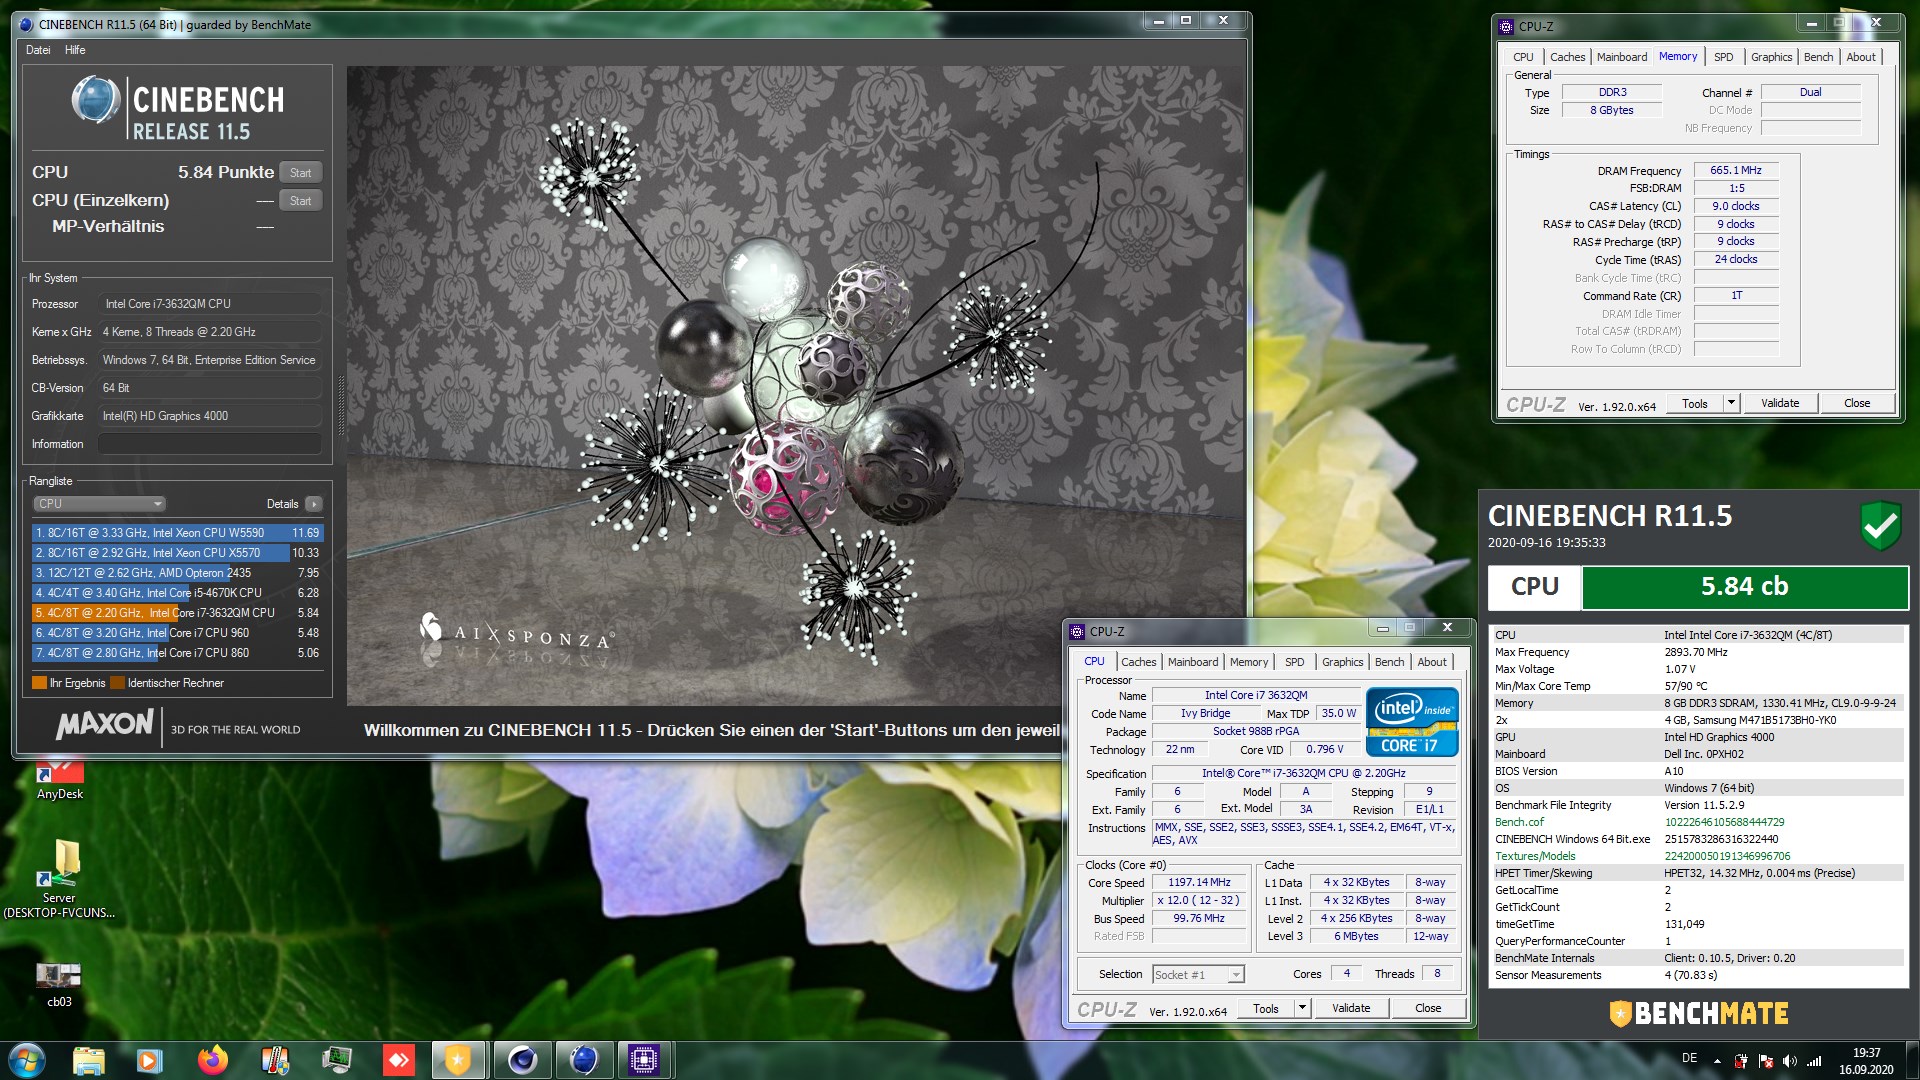
Task: Switch to SPD tab in memory CPU-Z window
Action: [x=1723, y=57]
